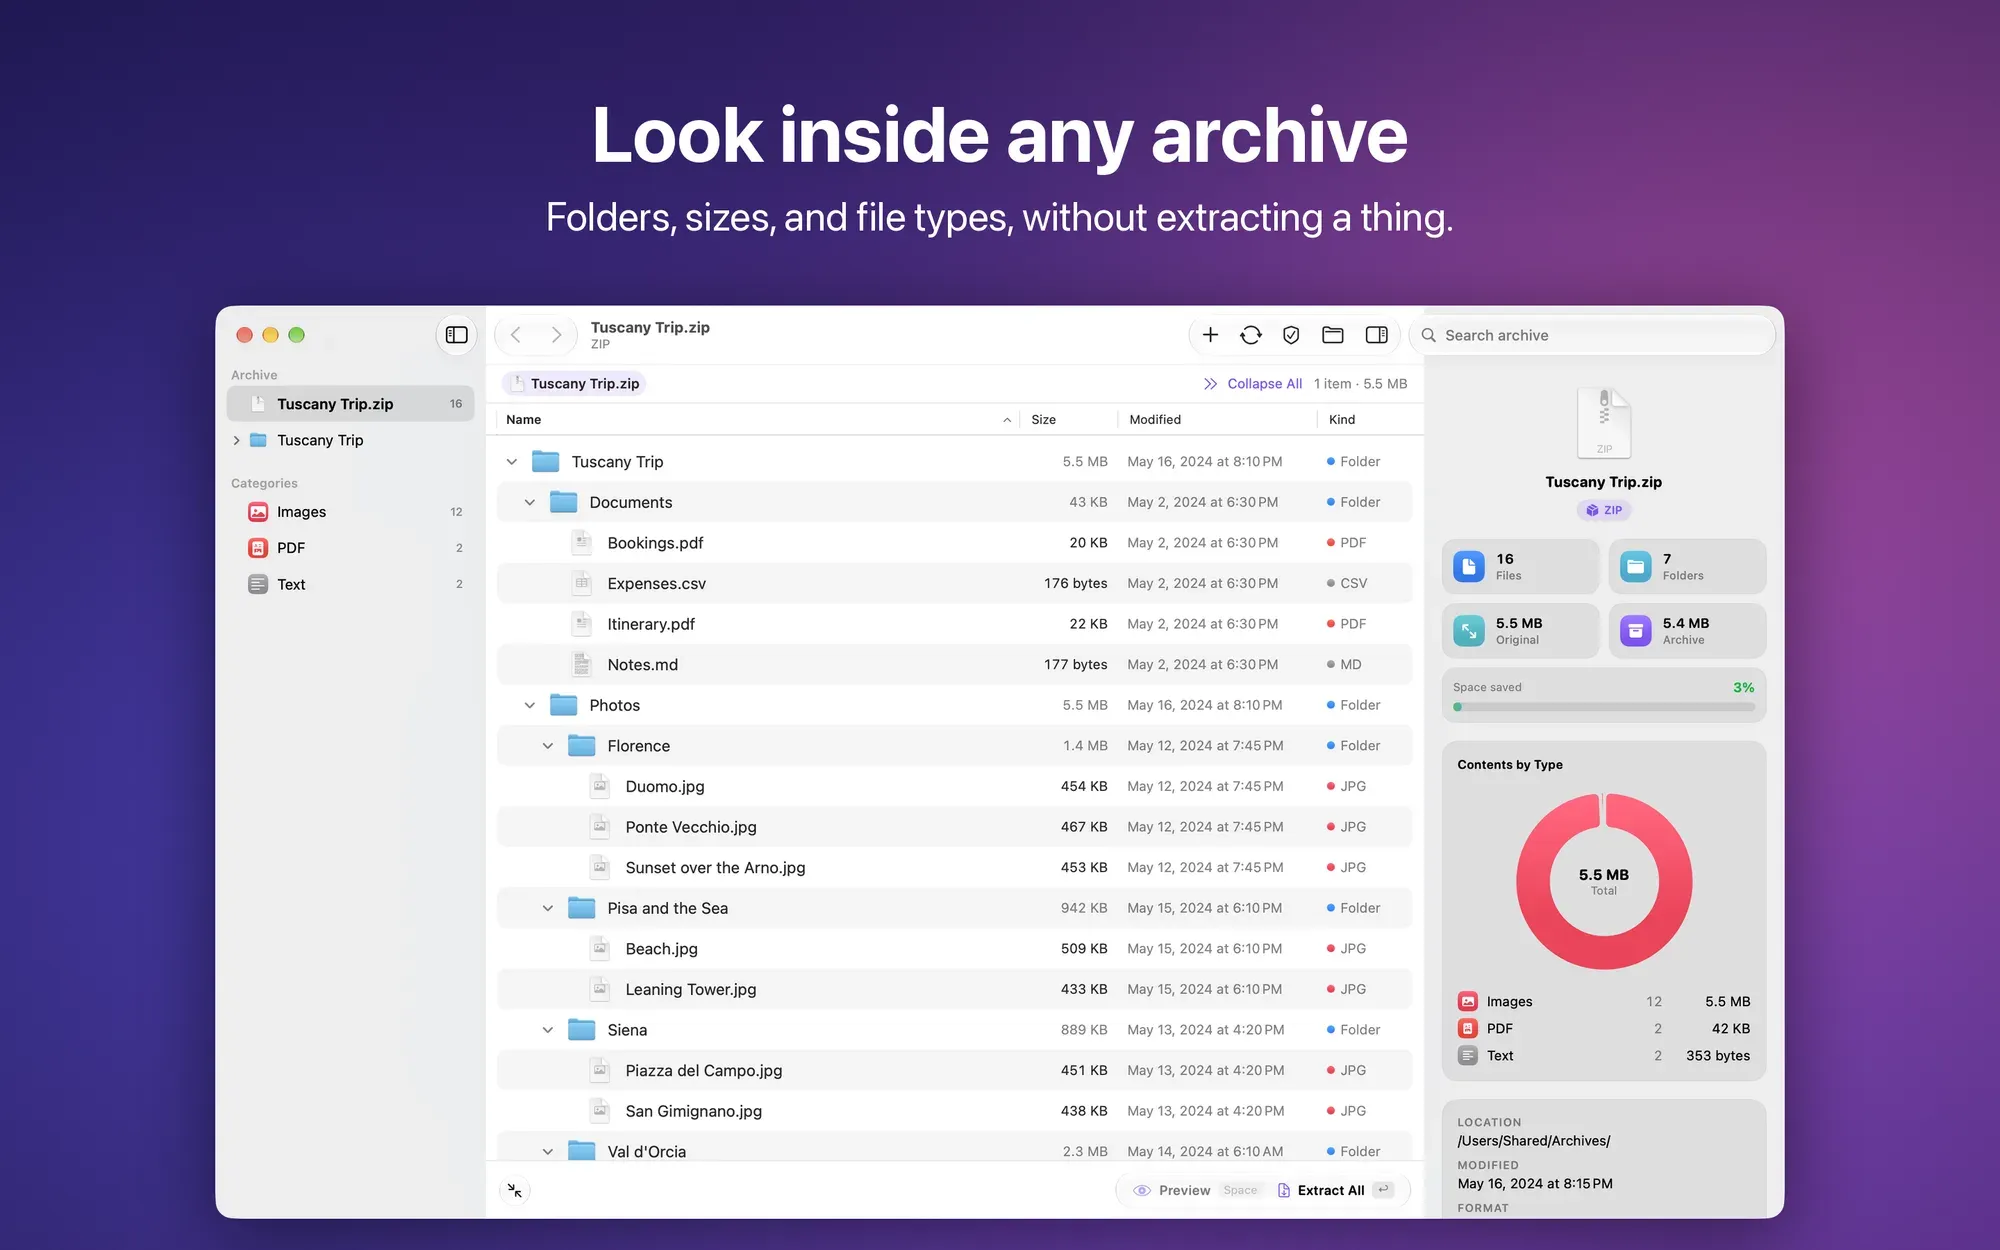Viewport: 2000px width, 1250px height.
Task: Click Images legend swatch in inspector
Action: 1468,1001
